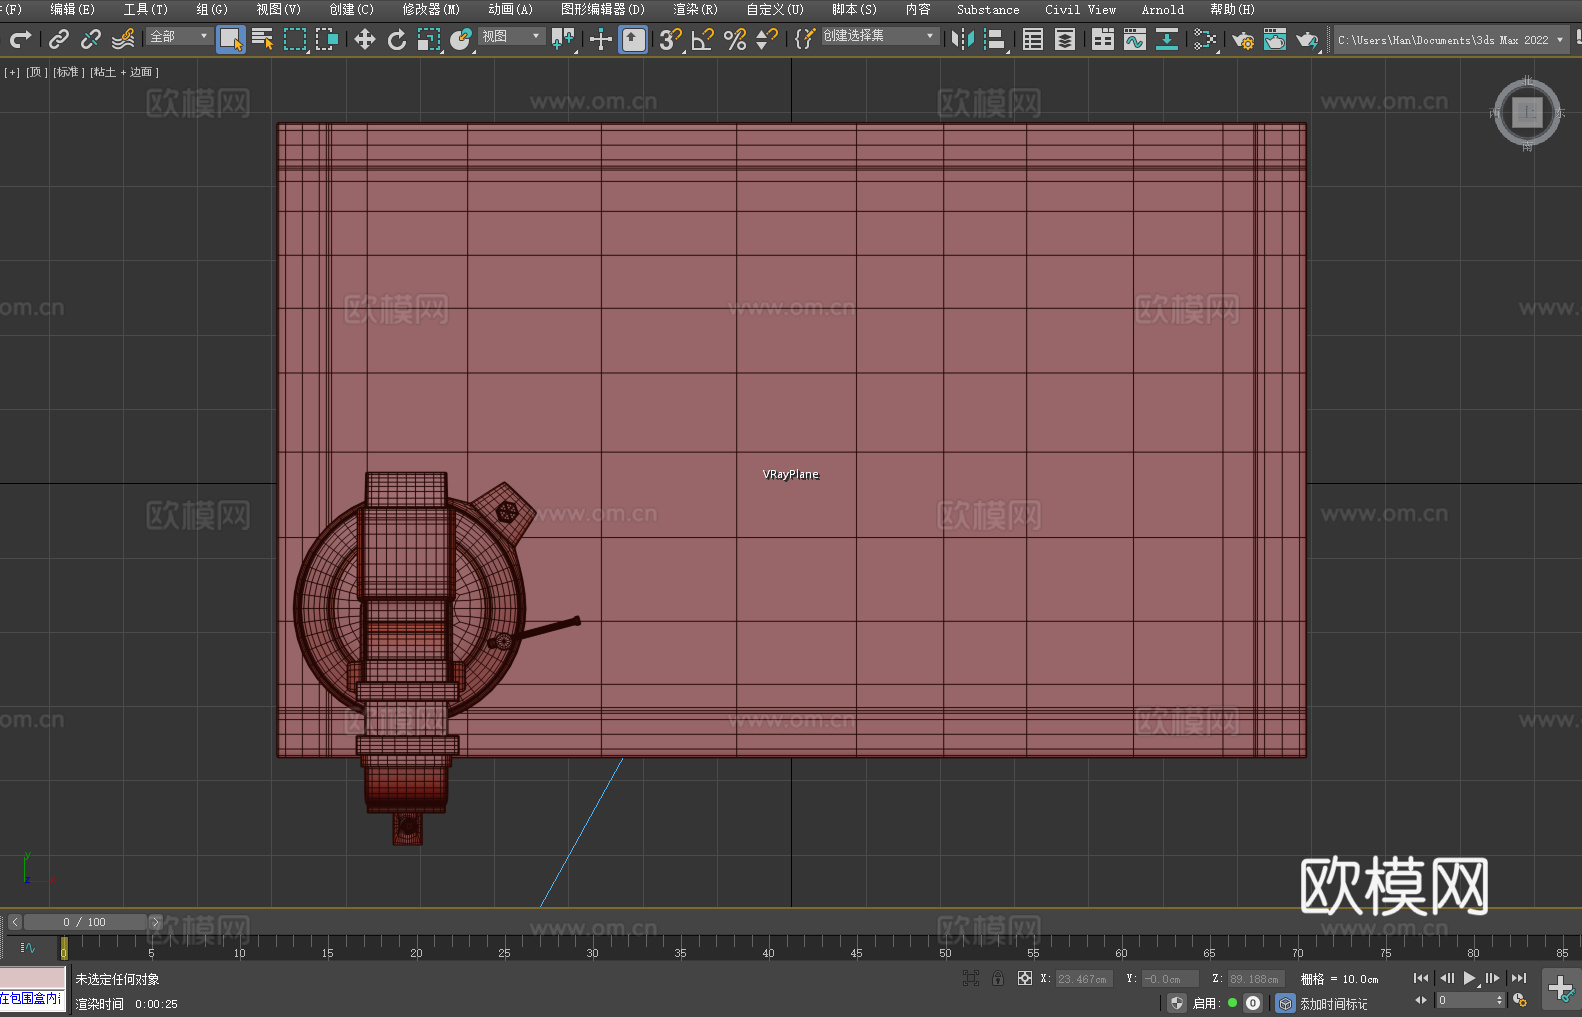Click the Select and Manipulate icon
Viewport: 1582px width, 1017px height.
pyautogui.click(x=601, y=39)
